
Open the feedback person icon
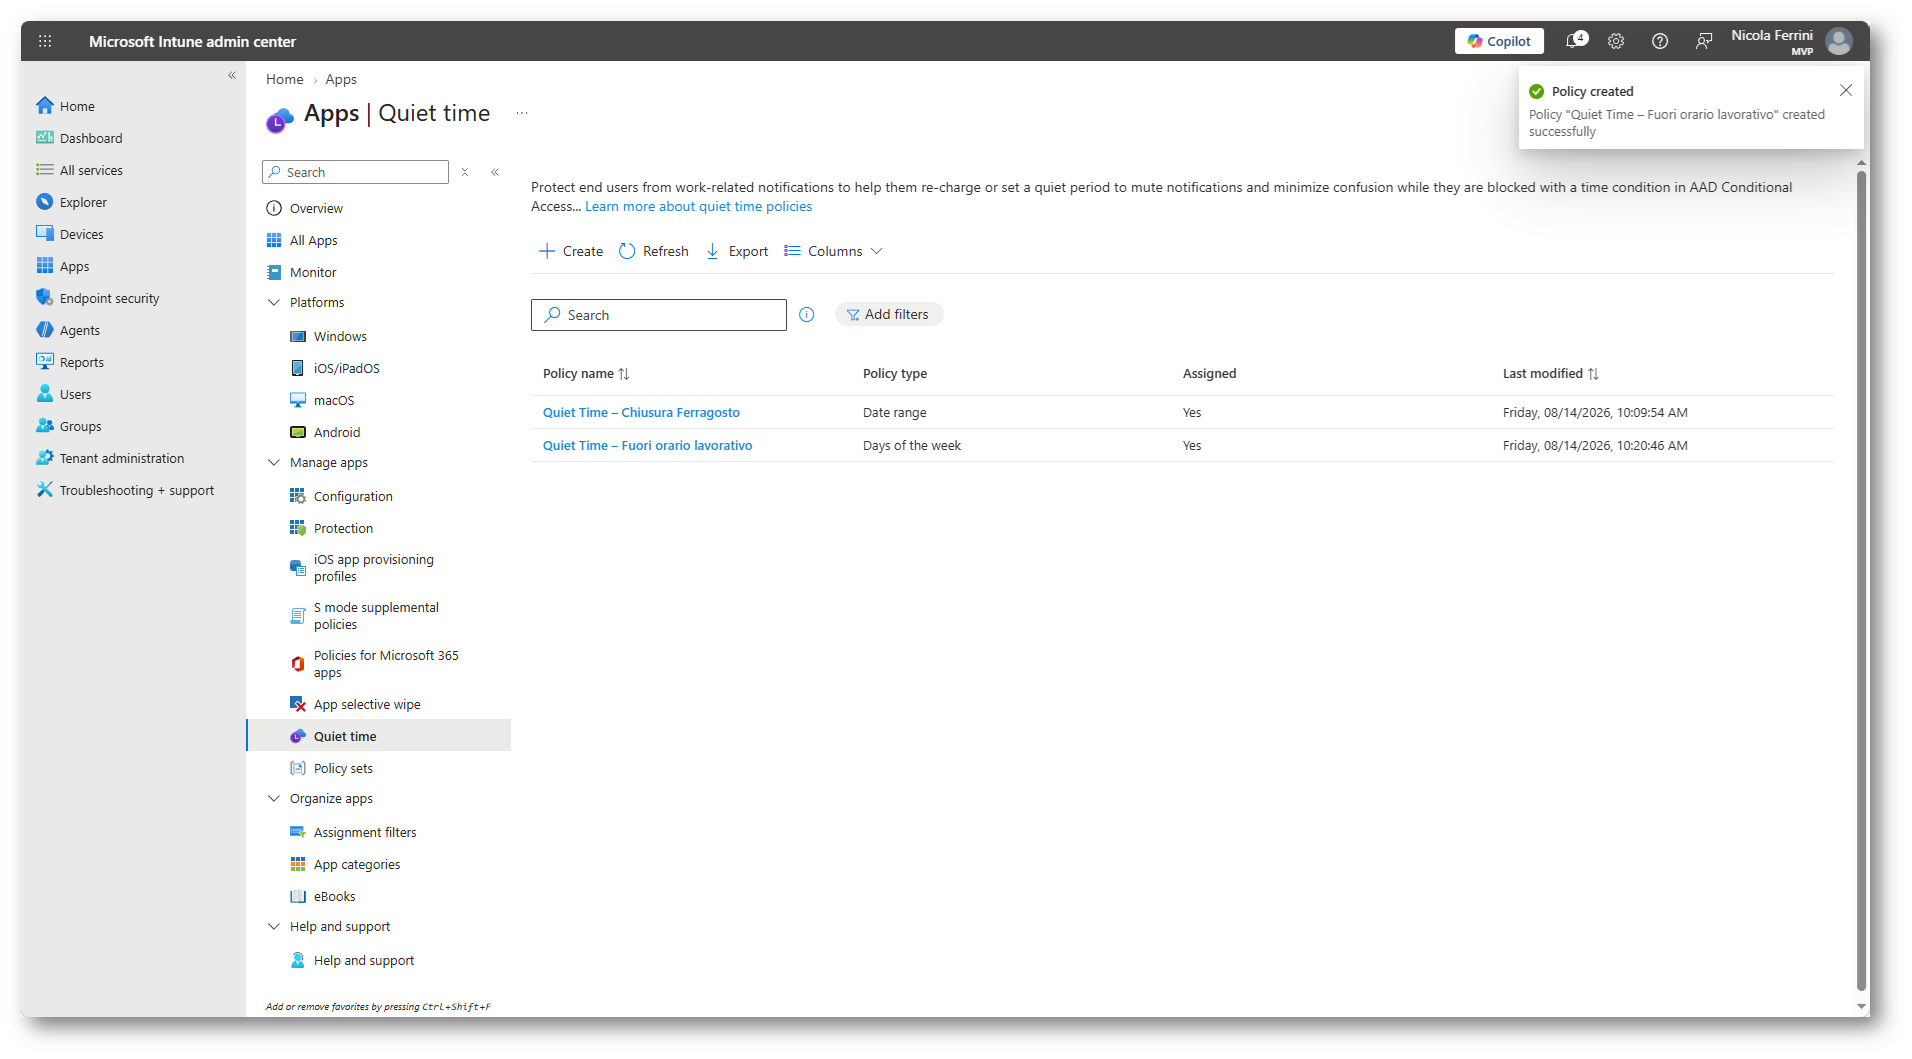(1704, 41)
